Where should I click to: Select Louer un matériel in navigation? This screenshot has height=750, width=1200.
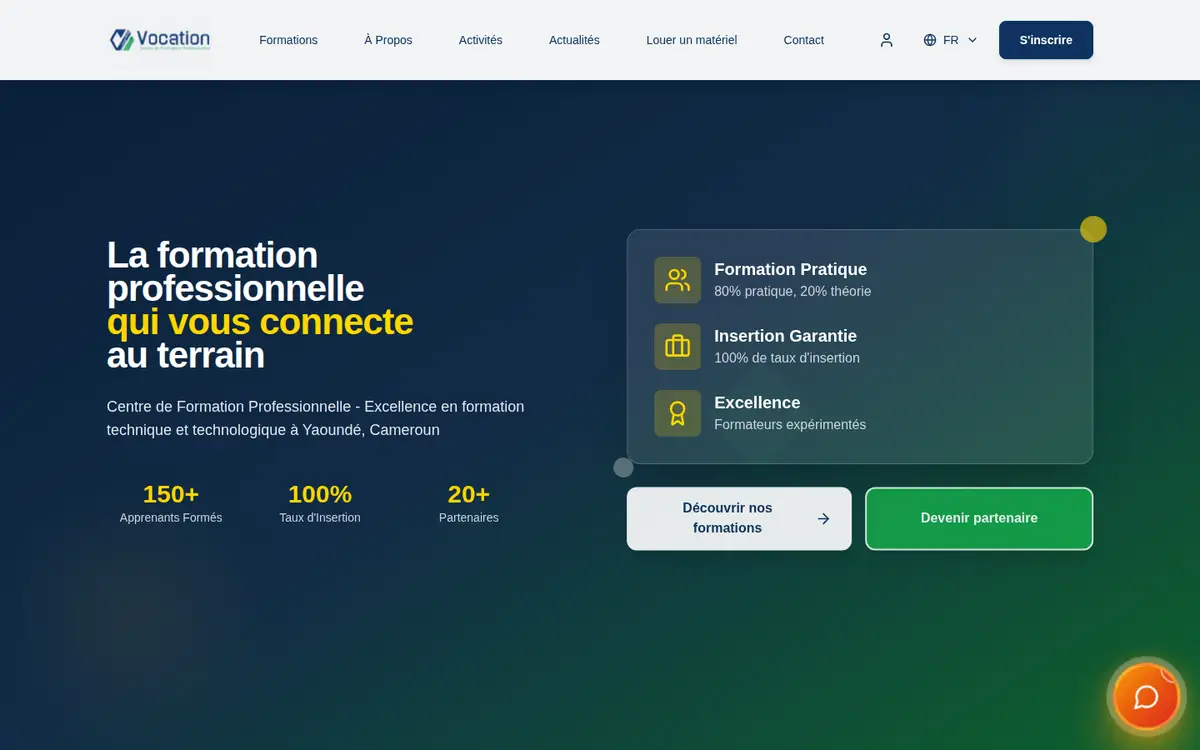(x=692, y=40)
